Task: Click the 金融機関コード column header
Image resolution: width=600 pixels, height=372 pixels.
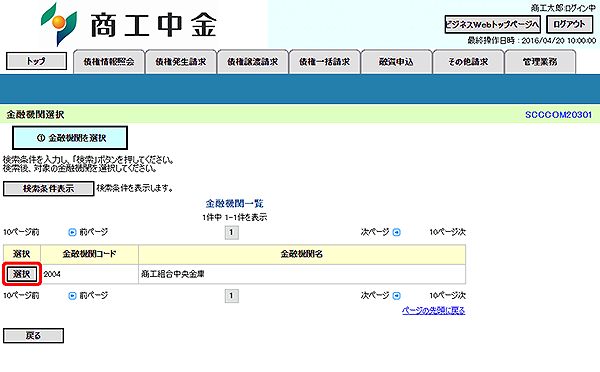Action: tap(90, 254)
